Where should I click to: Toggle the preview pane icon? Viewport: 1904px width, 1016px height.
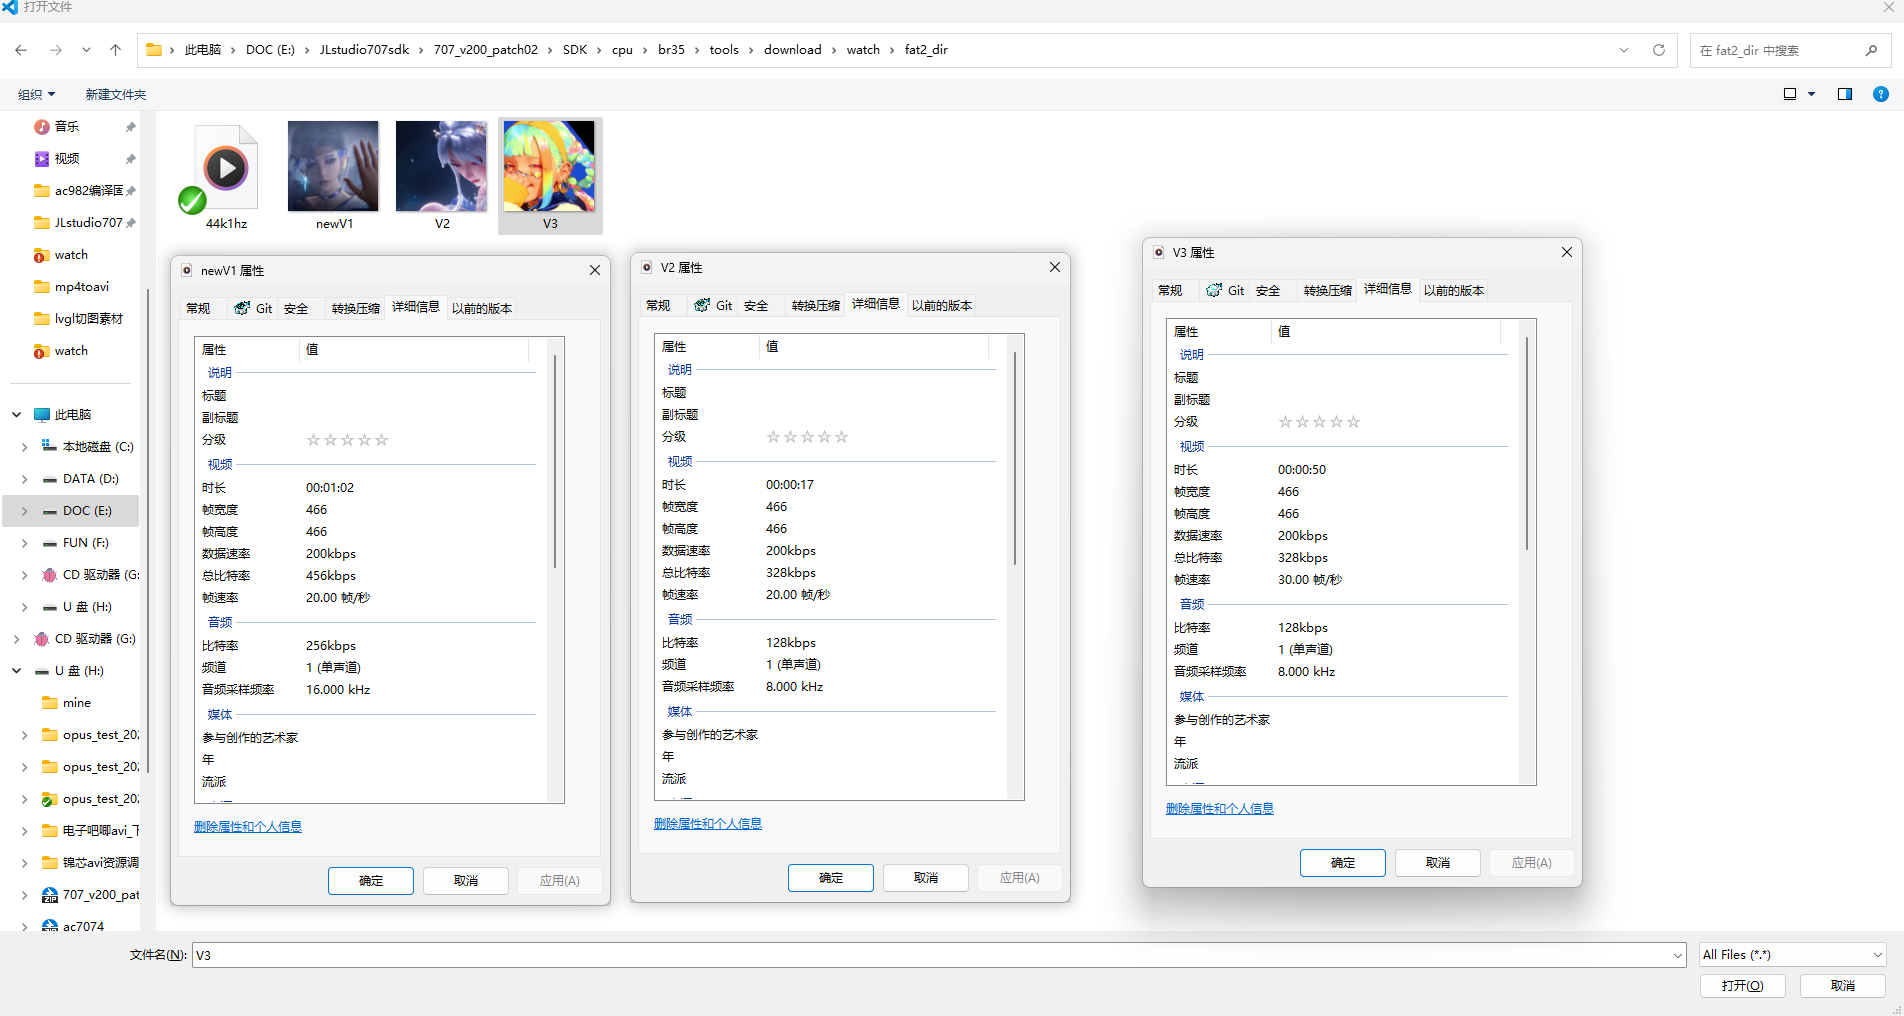1845,94
